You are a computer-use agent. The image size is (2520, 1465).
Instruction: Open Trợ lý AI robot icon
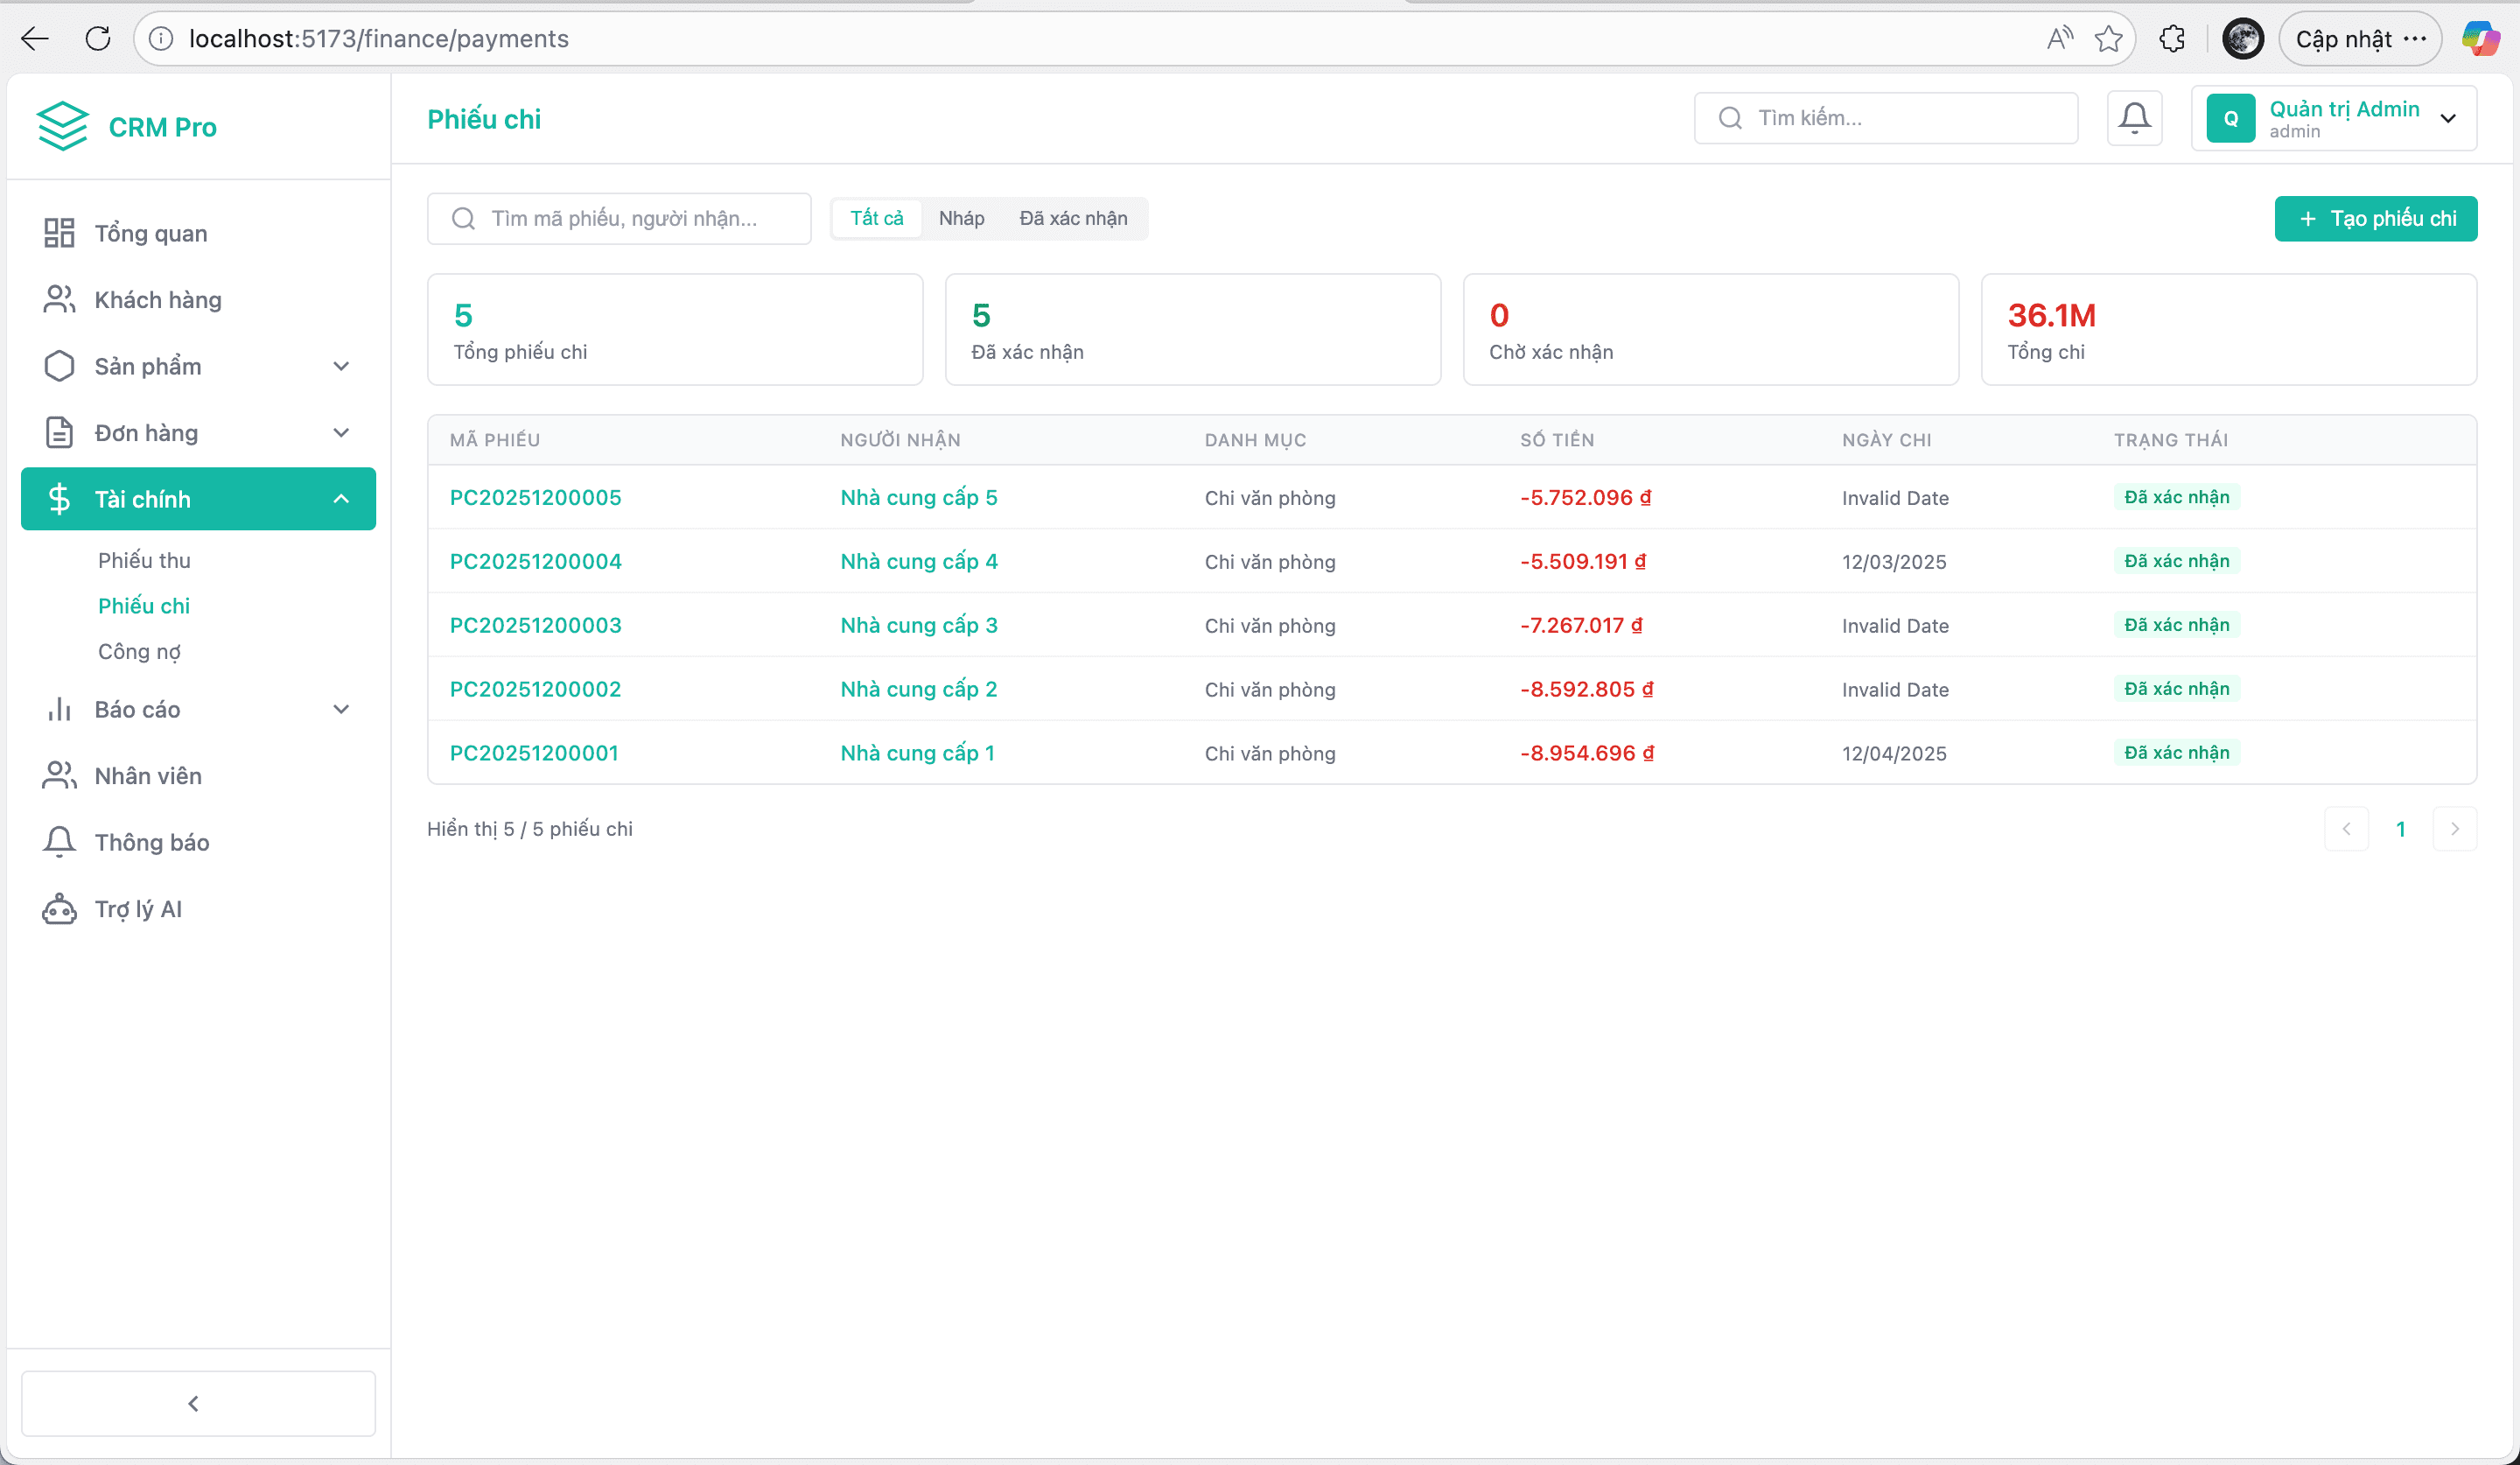pyautogui.click(x=59, y=909)
